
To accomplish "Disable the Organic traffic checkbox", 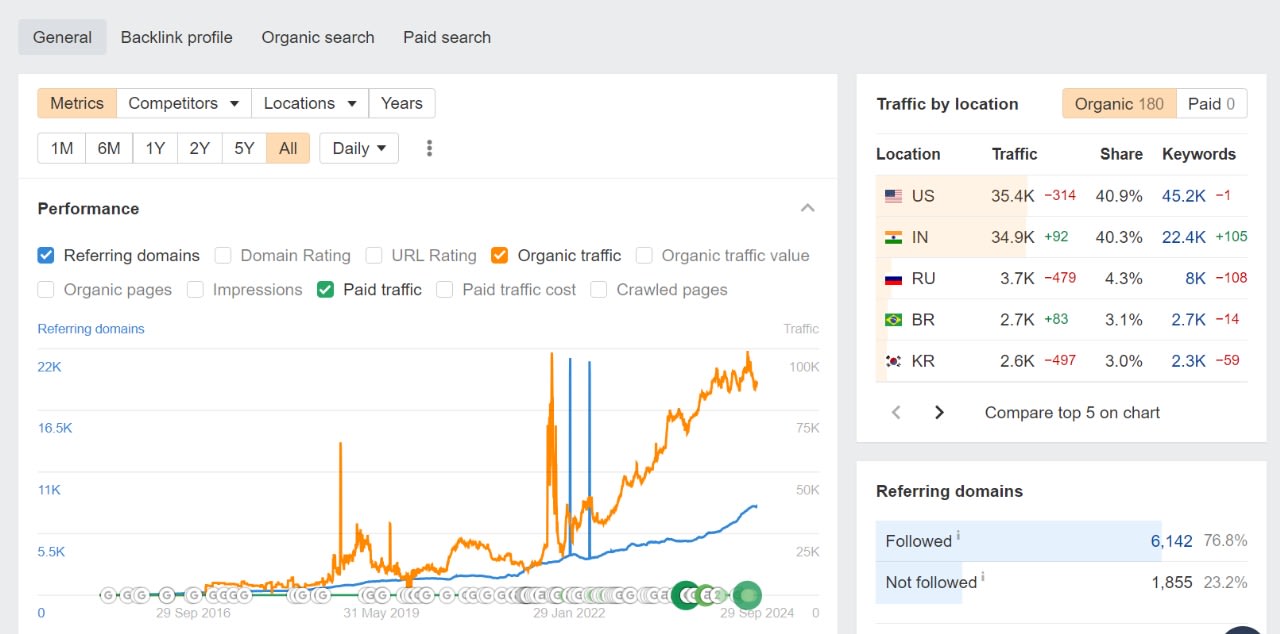I will pos(499,255).
